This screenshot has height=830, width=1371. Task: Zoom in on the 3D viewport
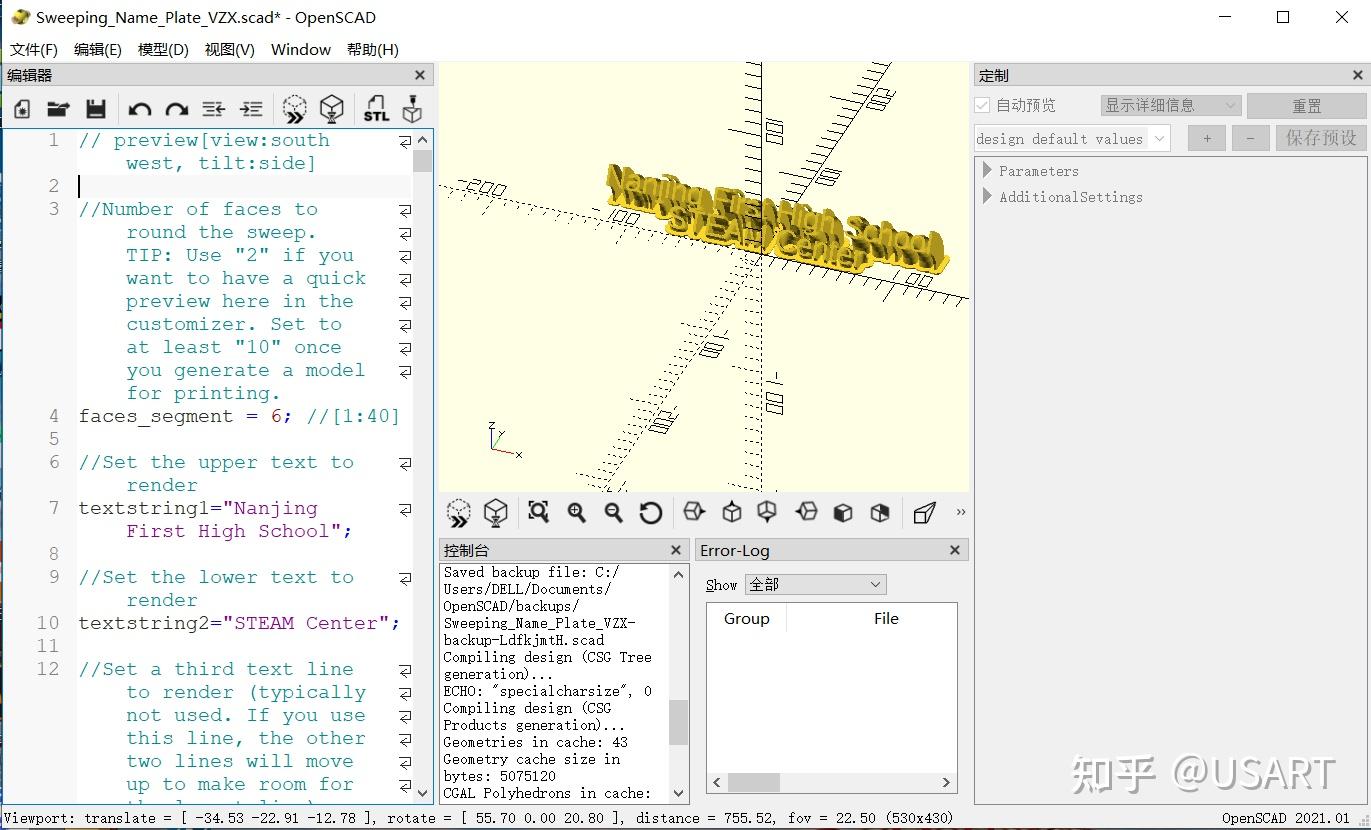(576, 512)
